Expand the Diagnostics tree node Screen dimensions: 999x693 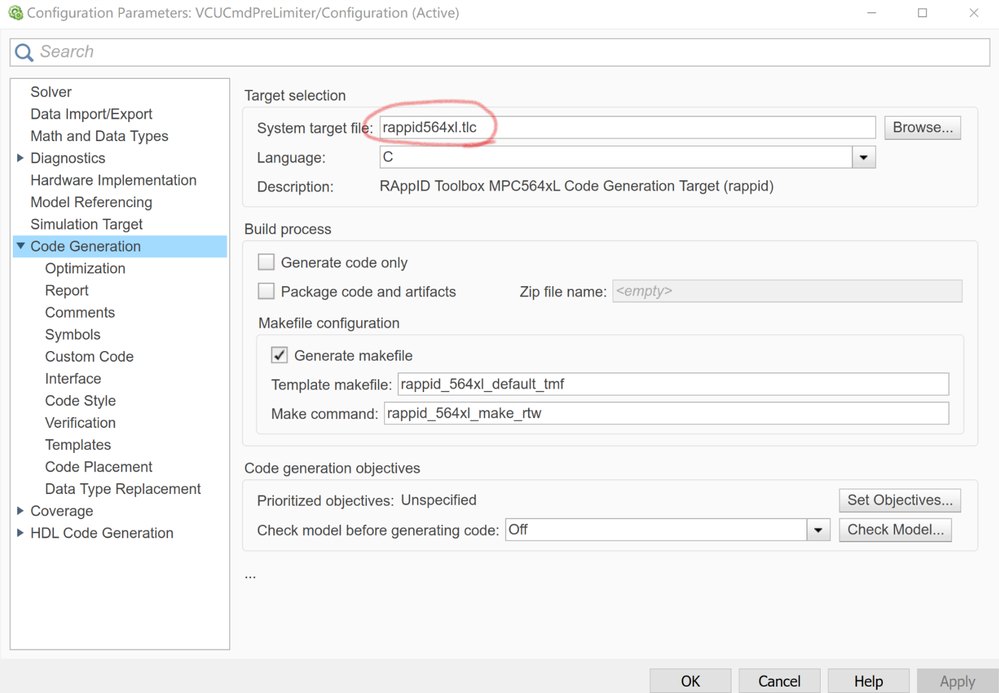(20, 158)
